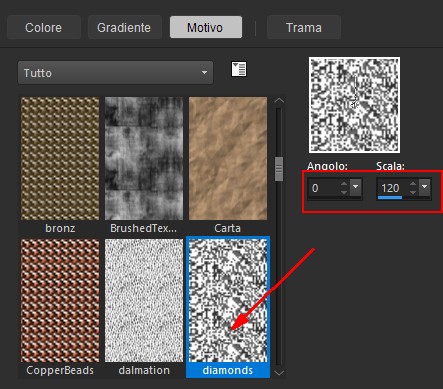The height and width of the screenshot is (389, 443).
Task: Click the large current pattern preview
Action: 354,105
